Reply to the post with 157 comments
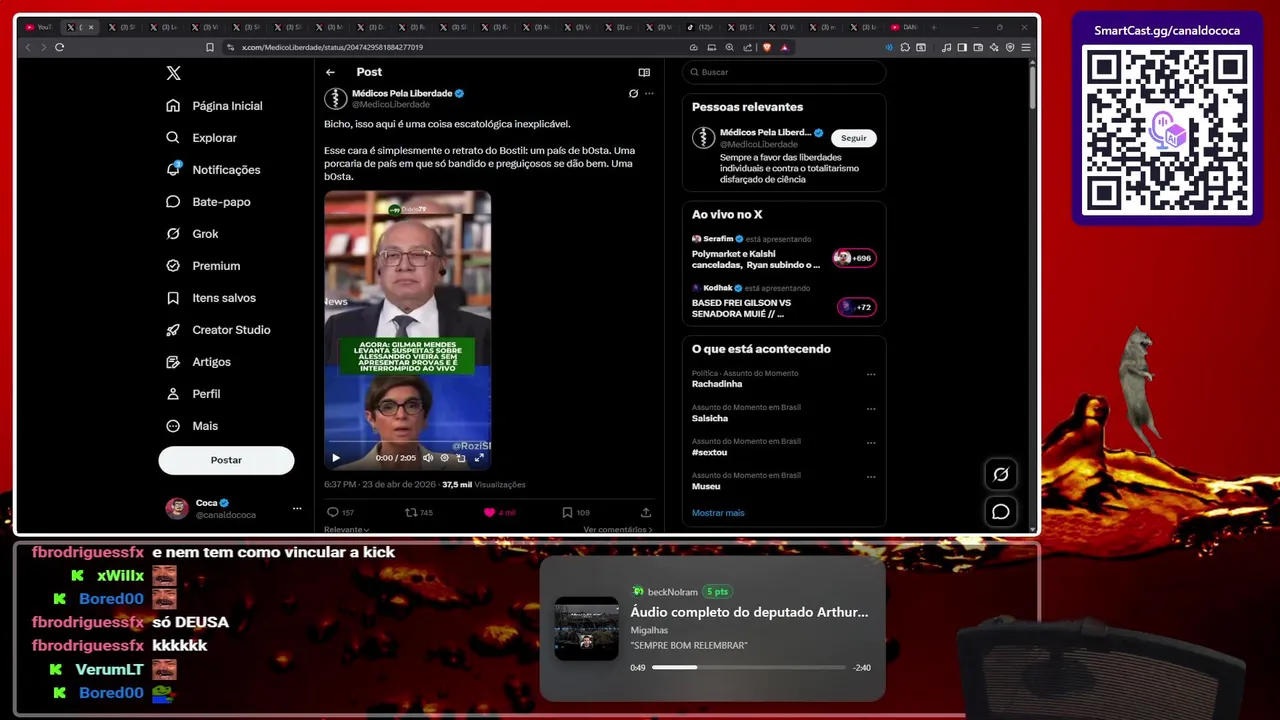This screenshot has height=720, width=1280. click(x=341, y=512)
